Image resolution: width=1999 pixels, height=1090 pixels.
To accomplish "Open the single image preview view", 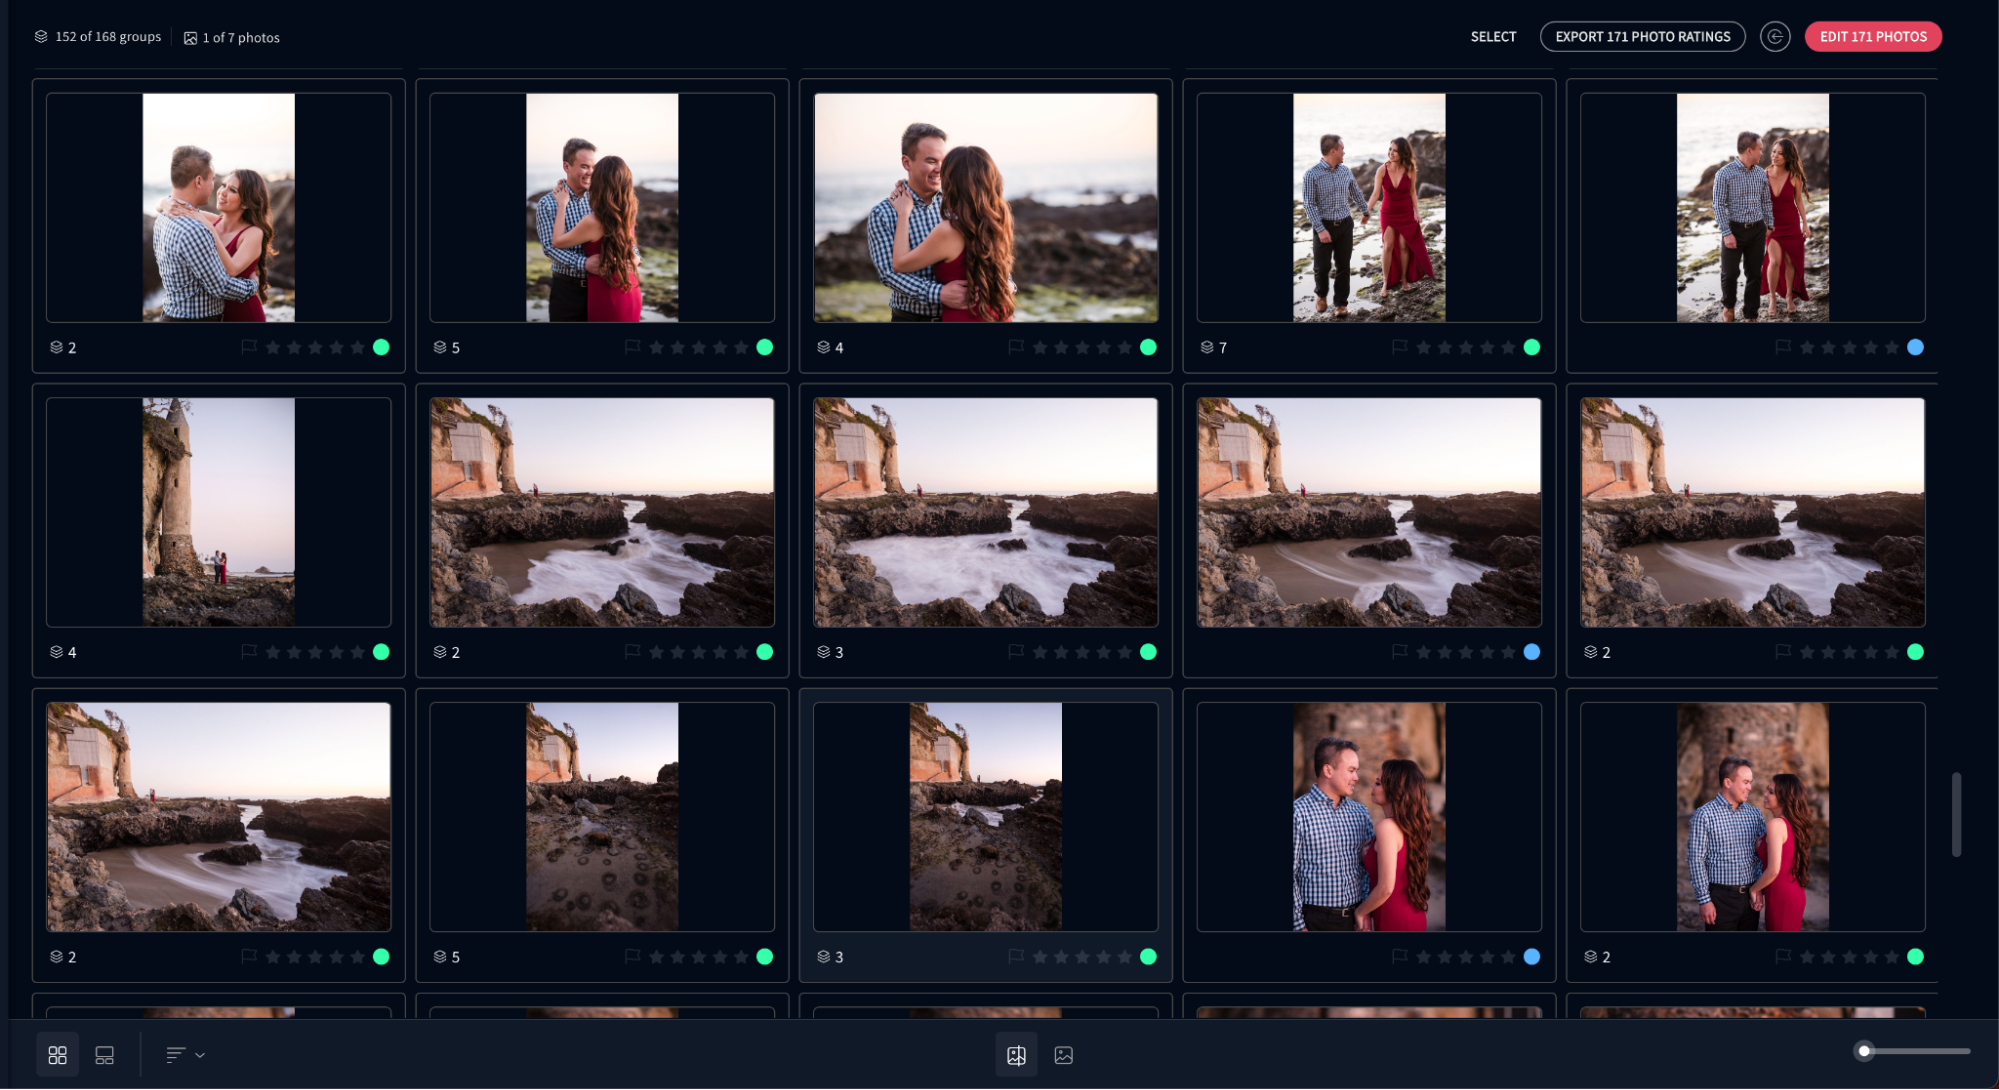I will 1063,1055.
